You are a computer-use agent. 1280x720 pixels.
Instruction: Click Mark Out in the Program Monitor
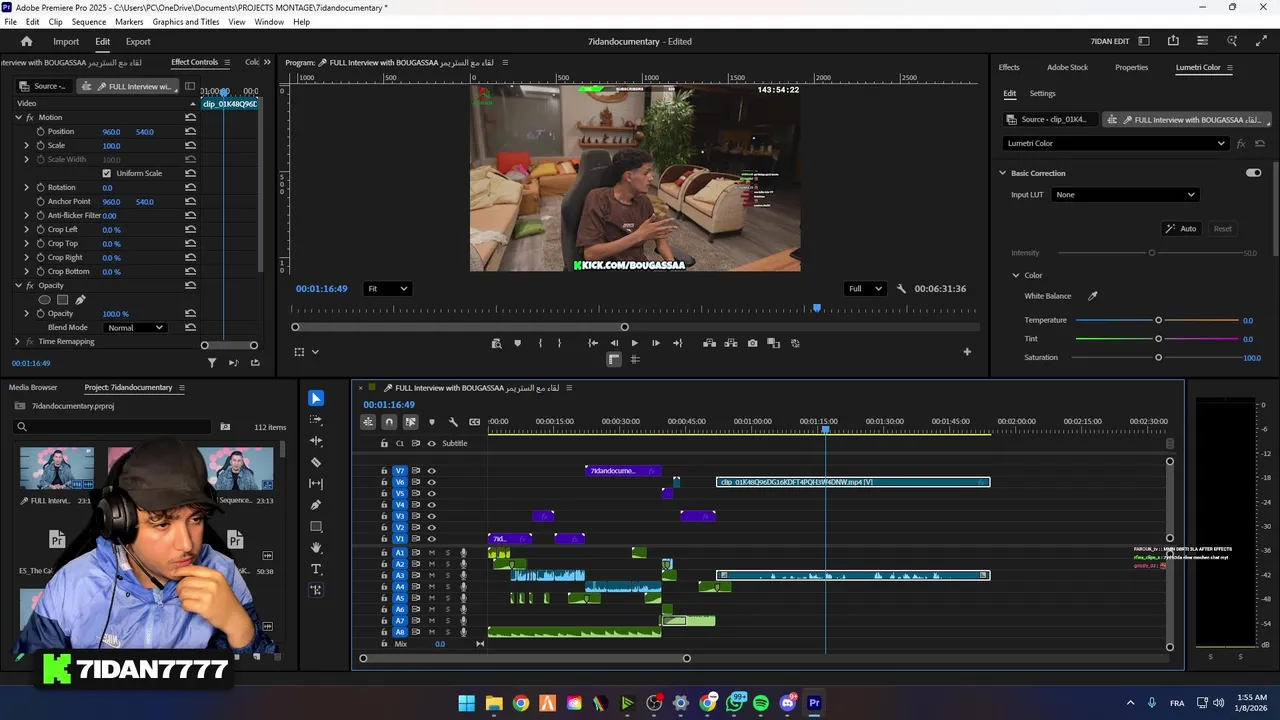point(559,343)
